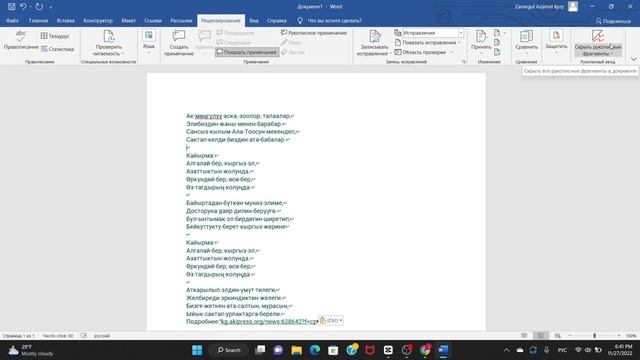Click the Save icon in the title bar
Image resolution: width=640 pixels, height=360 pixels.
(11, 7)
